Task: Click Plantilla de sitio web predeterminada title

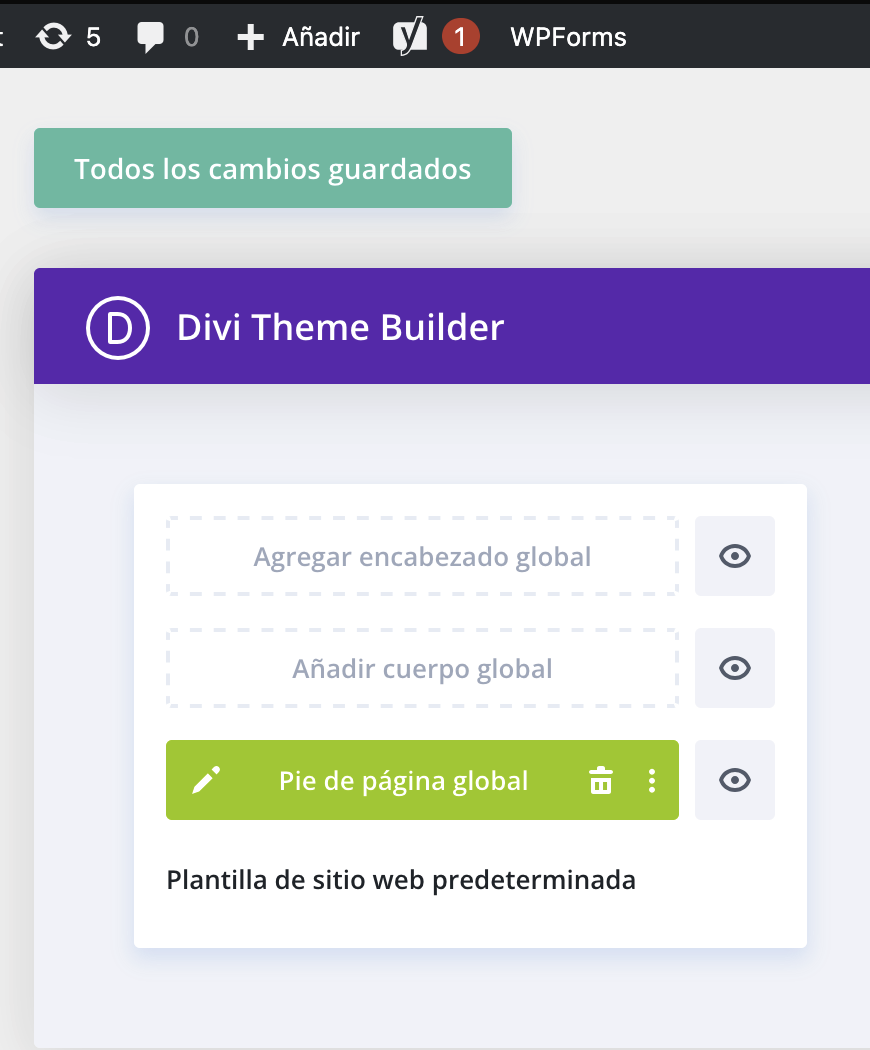Action: coord(401,880)
